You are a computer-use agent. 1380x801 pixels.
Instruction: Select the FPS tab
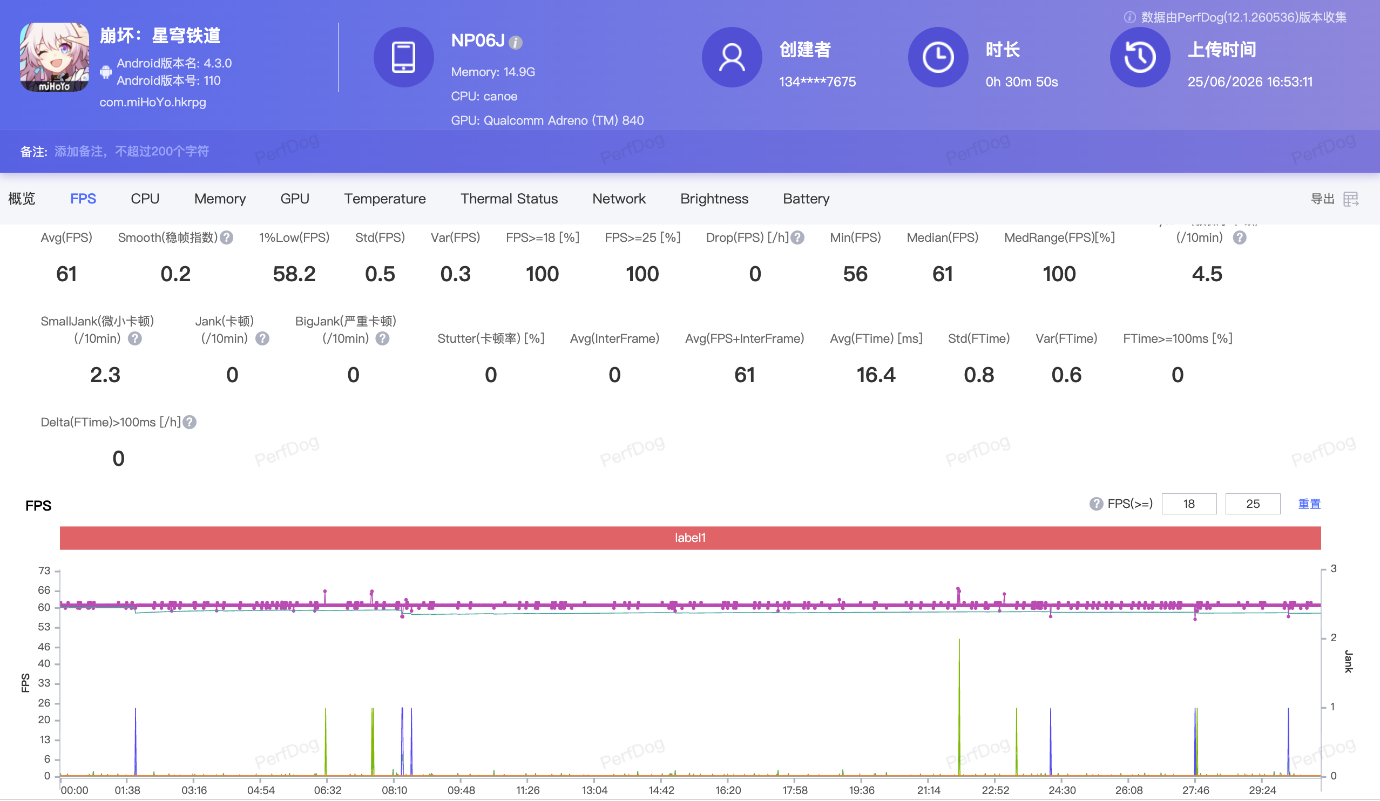[83, 199]
